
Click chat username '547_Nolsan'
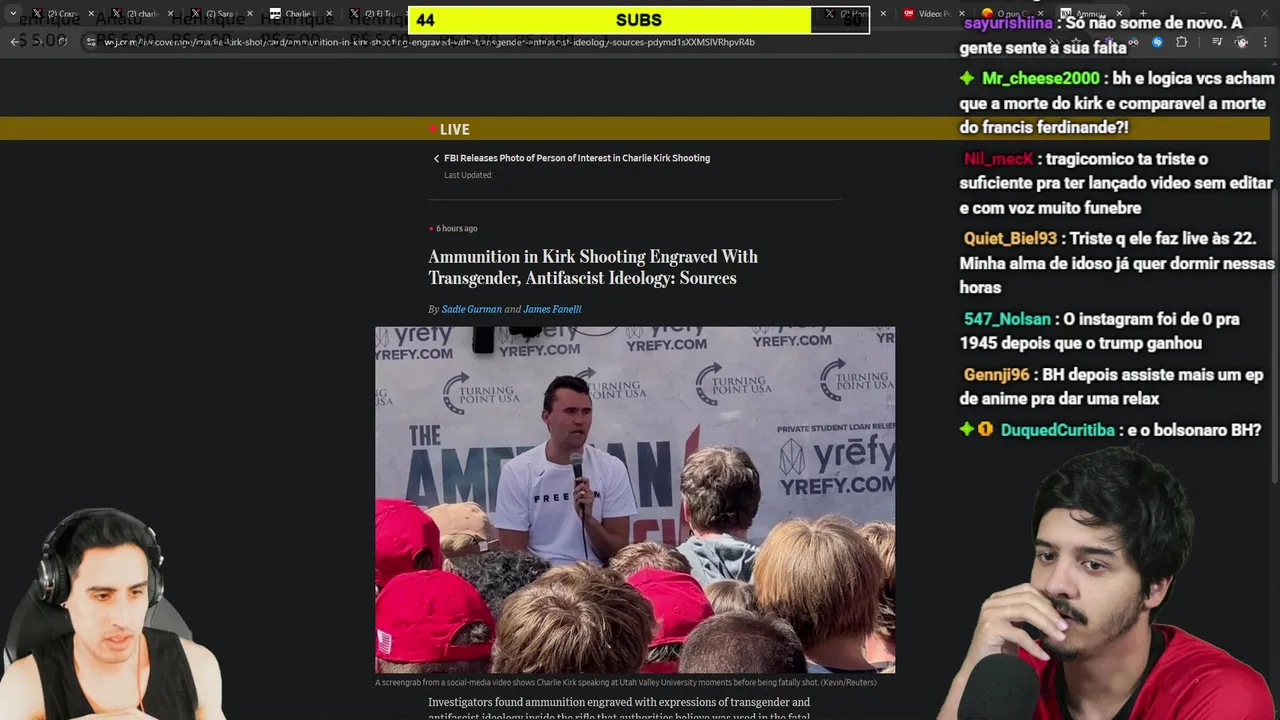tap(1007, 319)
